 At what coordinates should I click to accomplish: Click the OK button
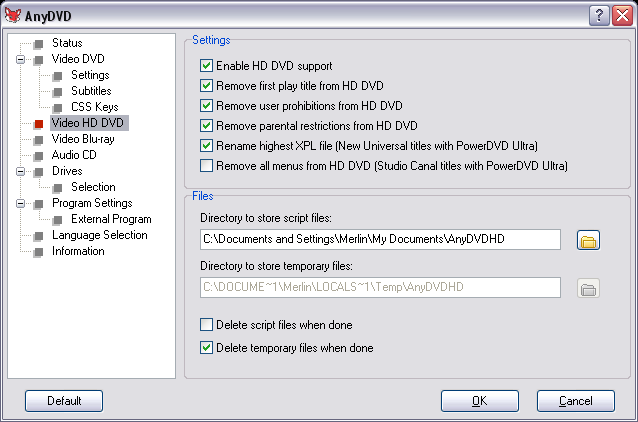click(480, 401)
